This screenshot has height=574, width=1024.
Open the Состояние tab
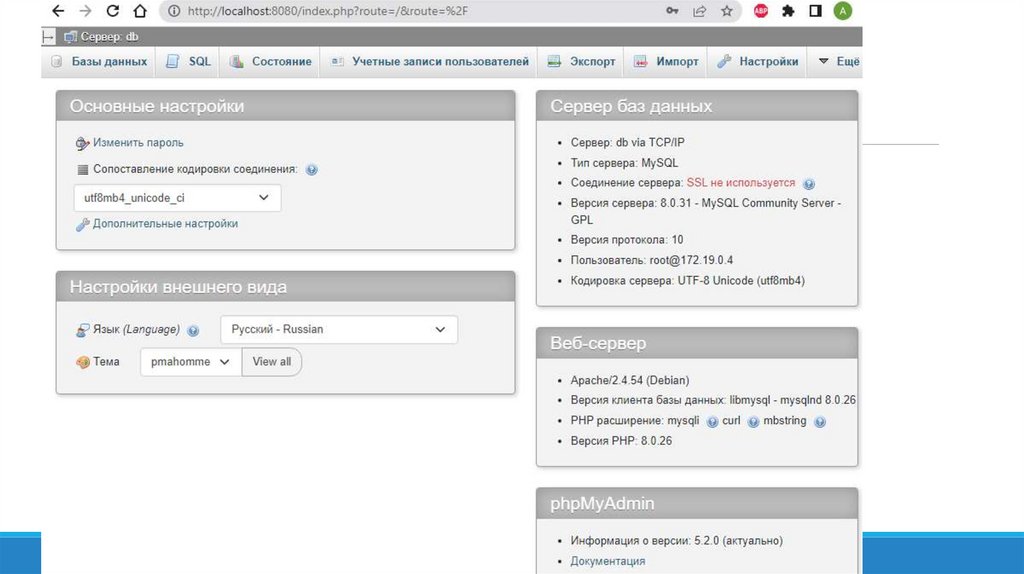pyautogui.click(x=270, y=61)
